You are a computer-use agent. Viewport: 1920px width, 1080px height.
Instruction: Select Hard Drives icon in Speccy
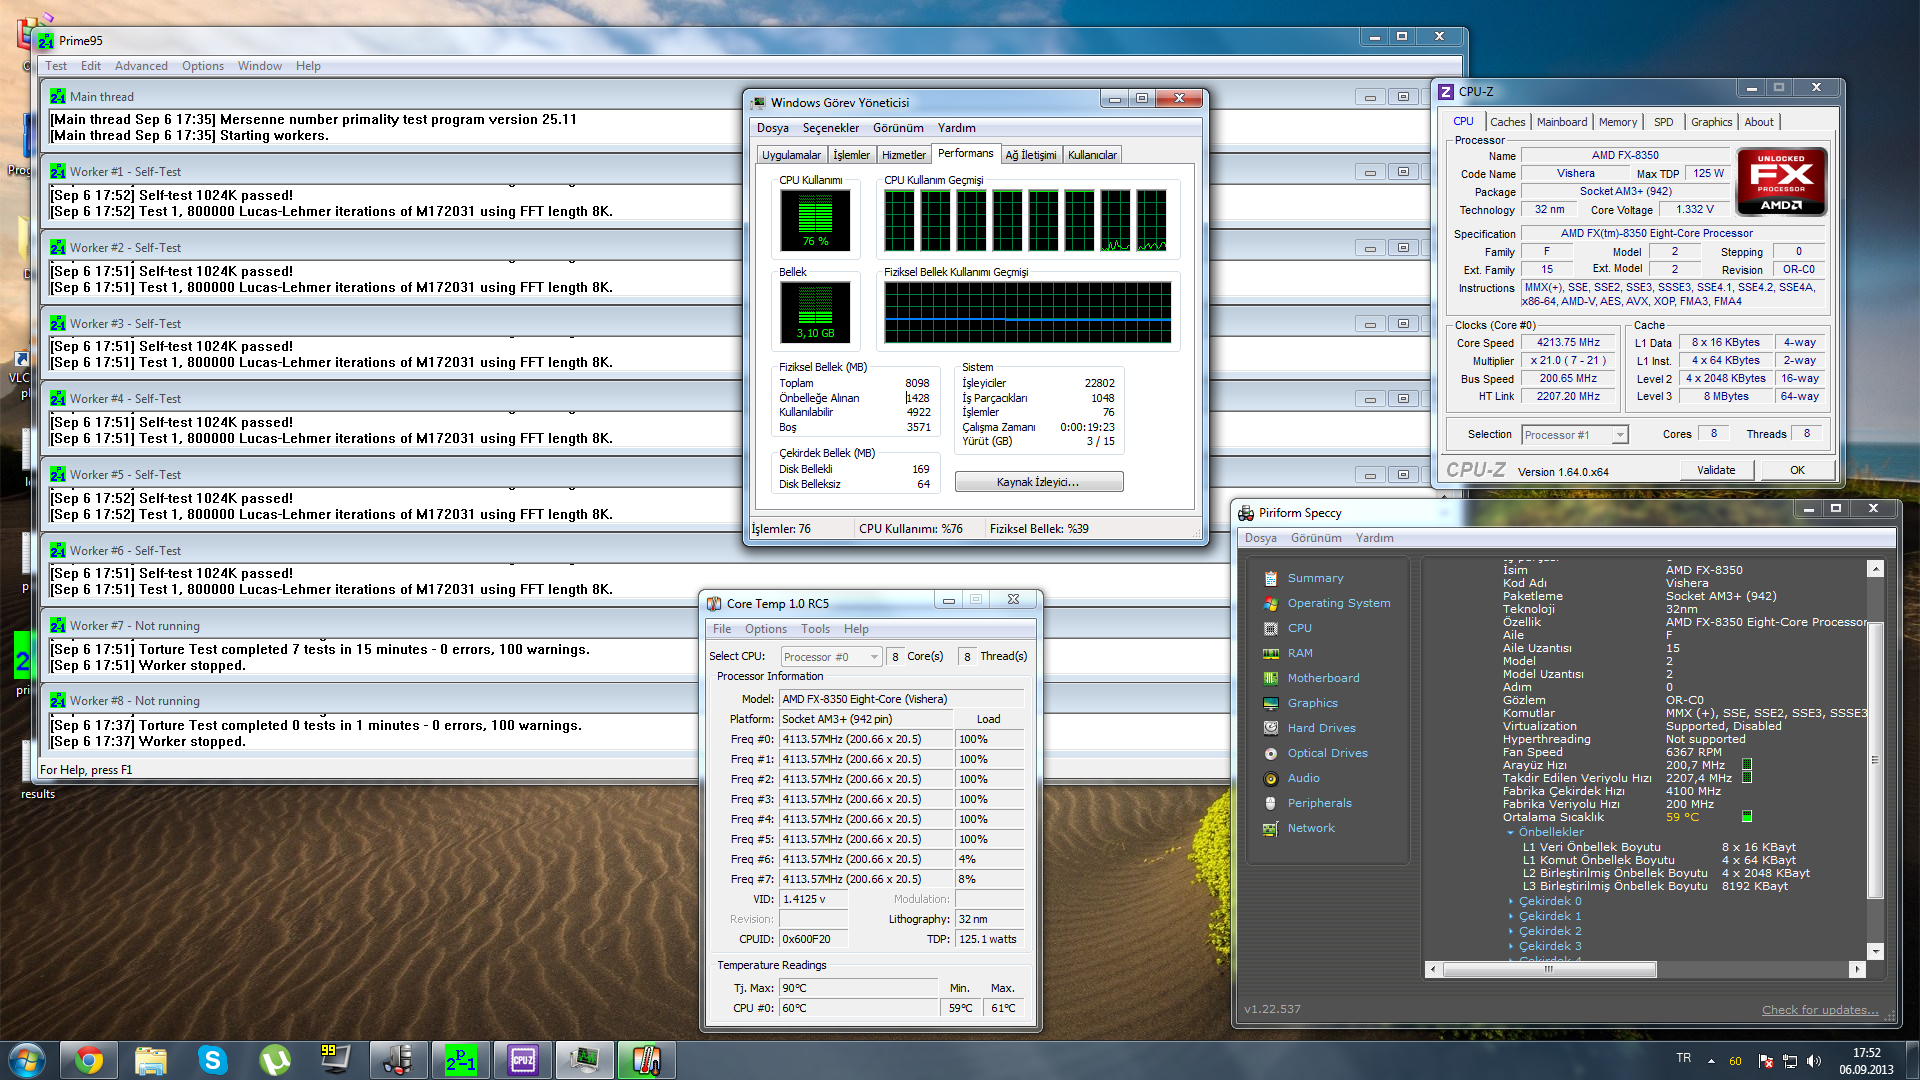click(x=1270, y=728)
